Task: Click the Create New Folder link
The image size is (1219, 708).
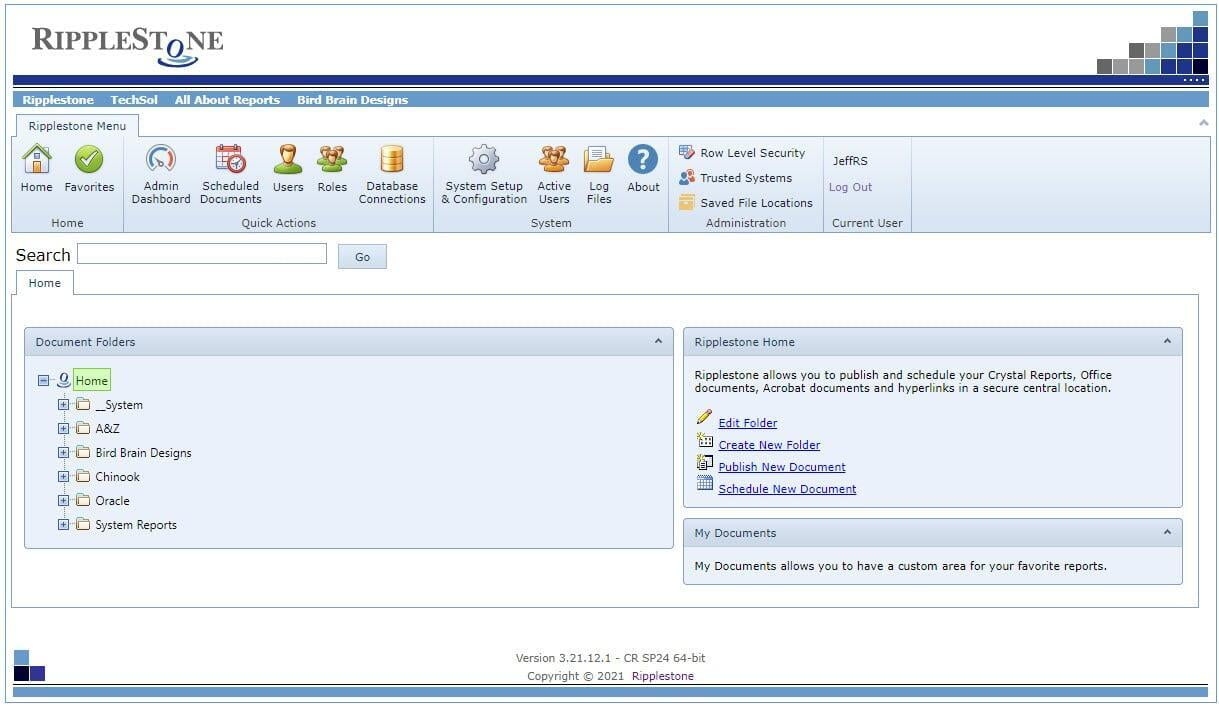Action: (769, 445)
